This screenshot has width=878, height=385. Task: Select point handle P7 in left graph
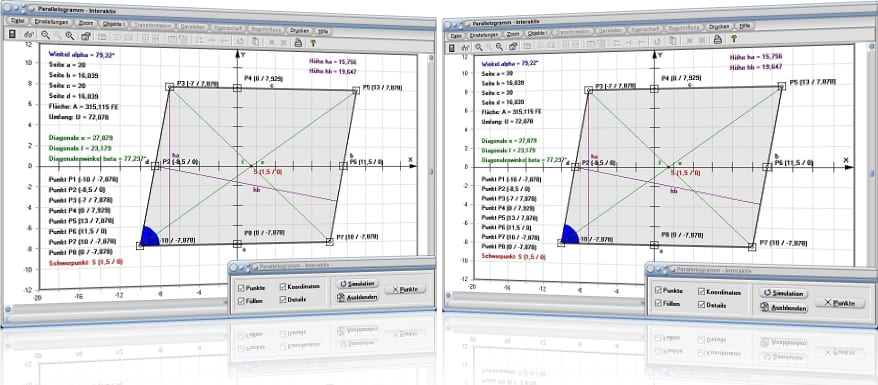tap(330, 241)
